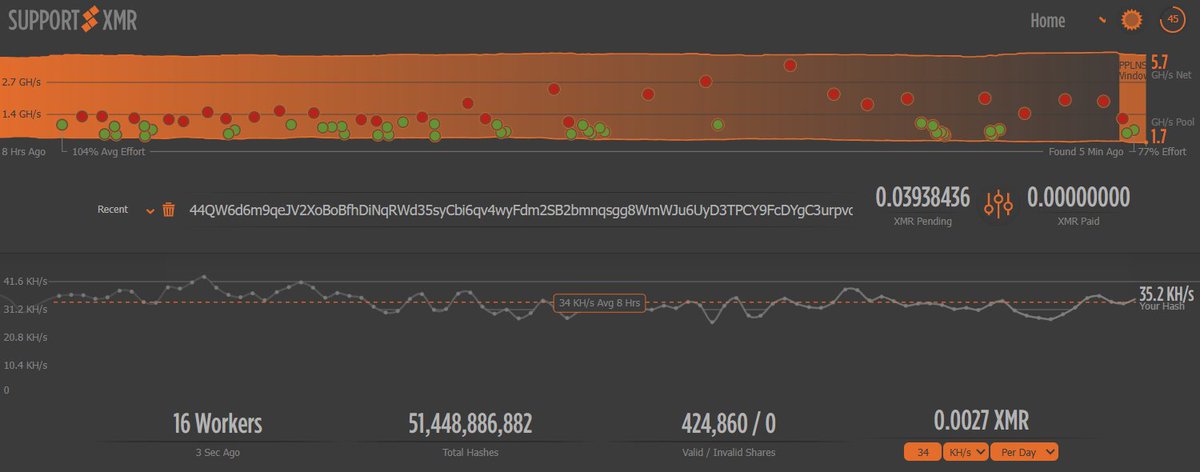
Task: Click the 0.00000000 XMR Paid value
Action: (1078, 197)
